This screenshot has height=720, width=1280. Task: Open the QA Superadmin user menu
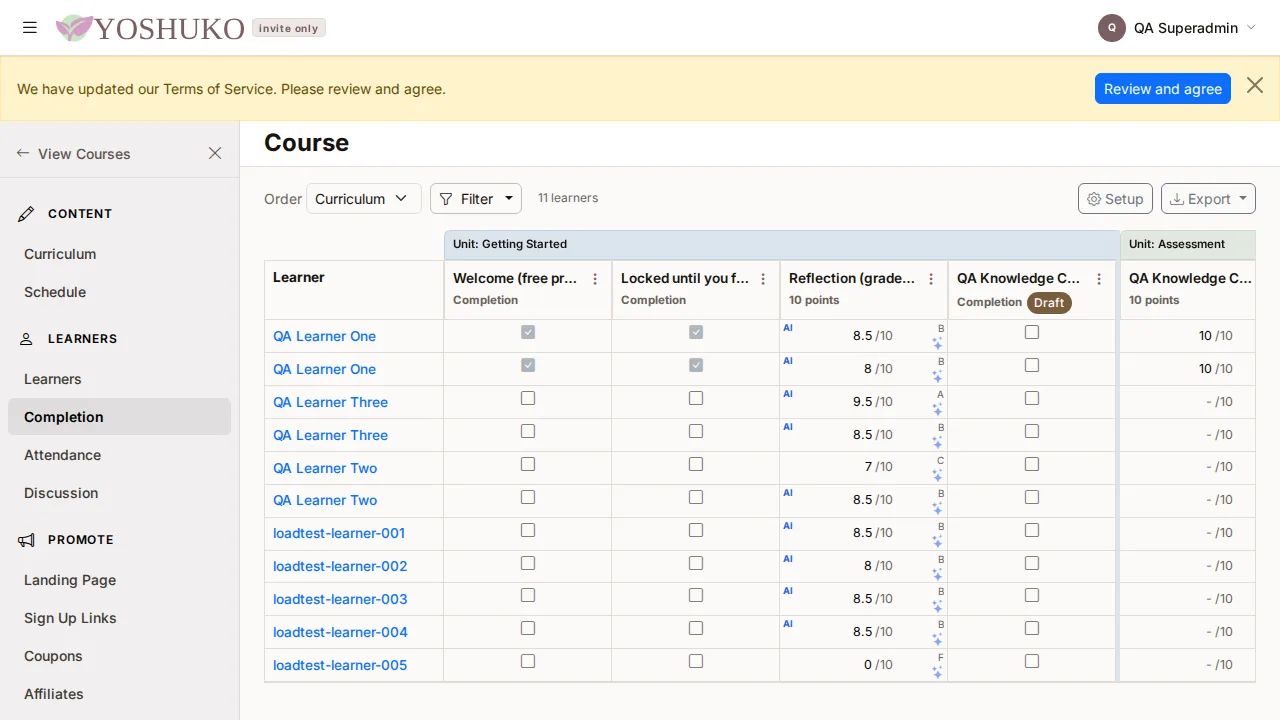(1177, 28)
